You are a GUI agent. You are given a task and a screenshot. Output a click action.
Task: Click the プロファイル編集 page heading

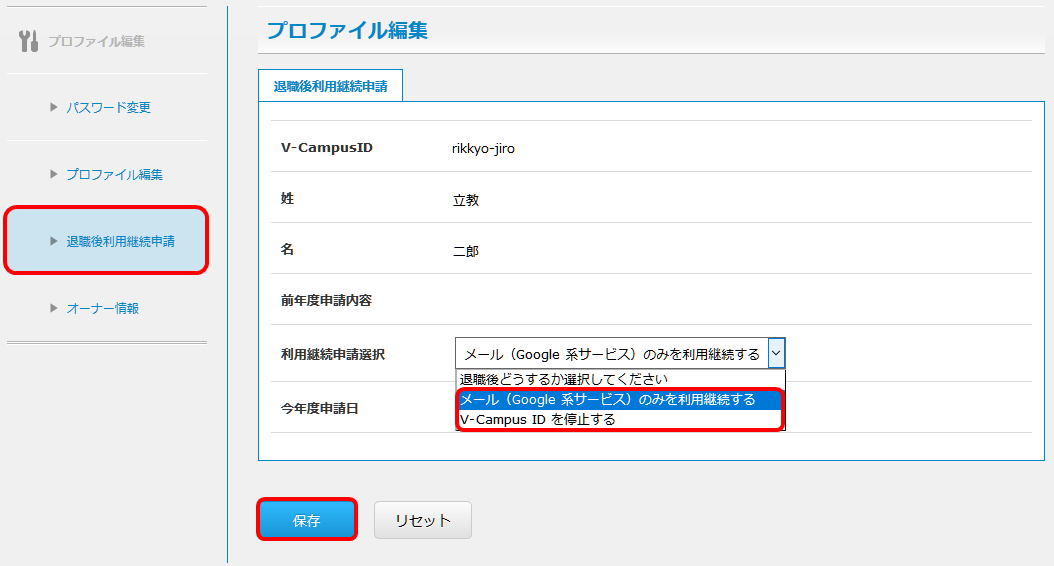pos(348,30)
